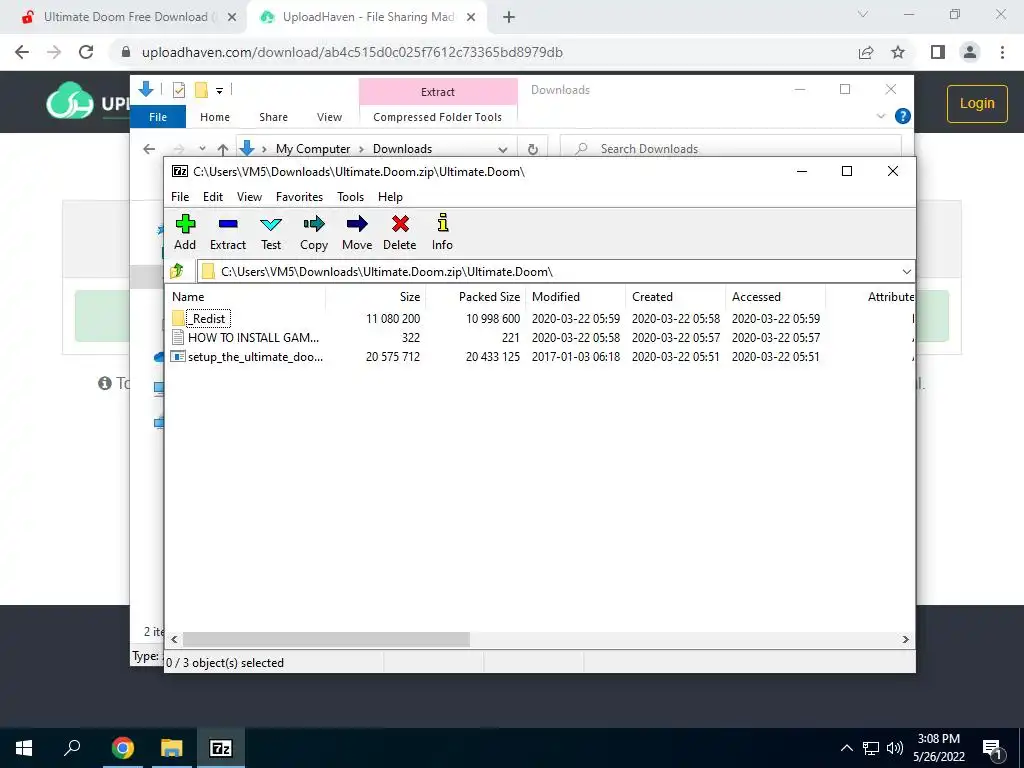This screenshot has height=768, width=1024.
Task: Click the left scroll arrow in 7-Zip
Action: (174, 639)
